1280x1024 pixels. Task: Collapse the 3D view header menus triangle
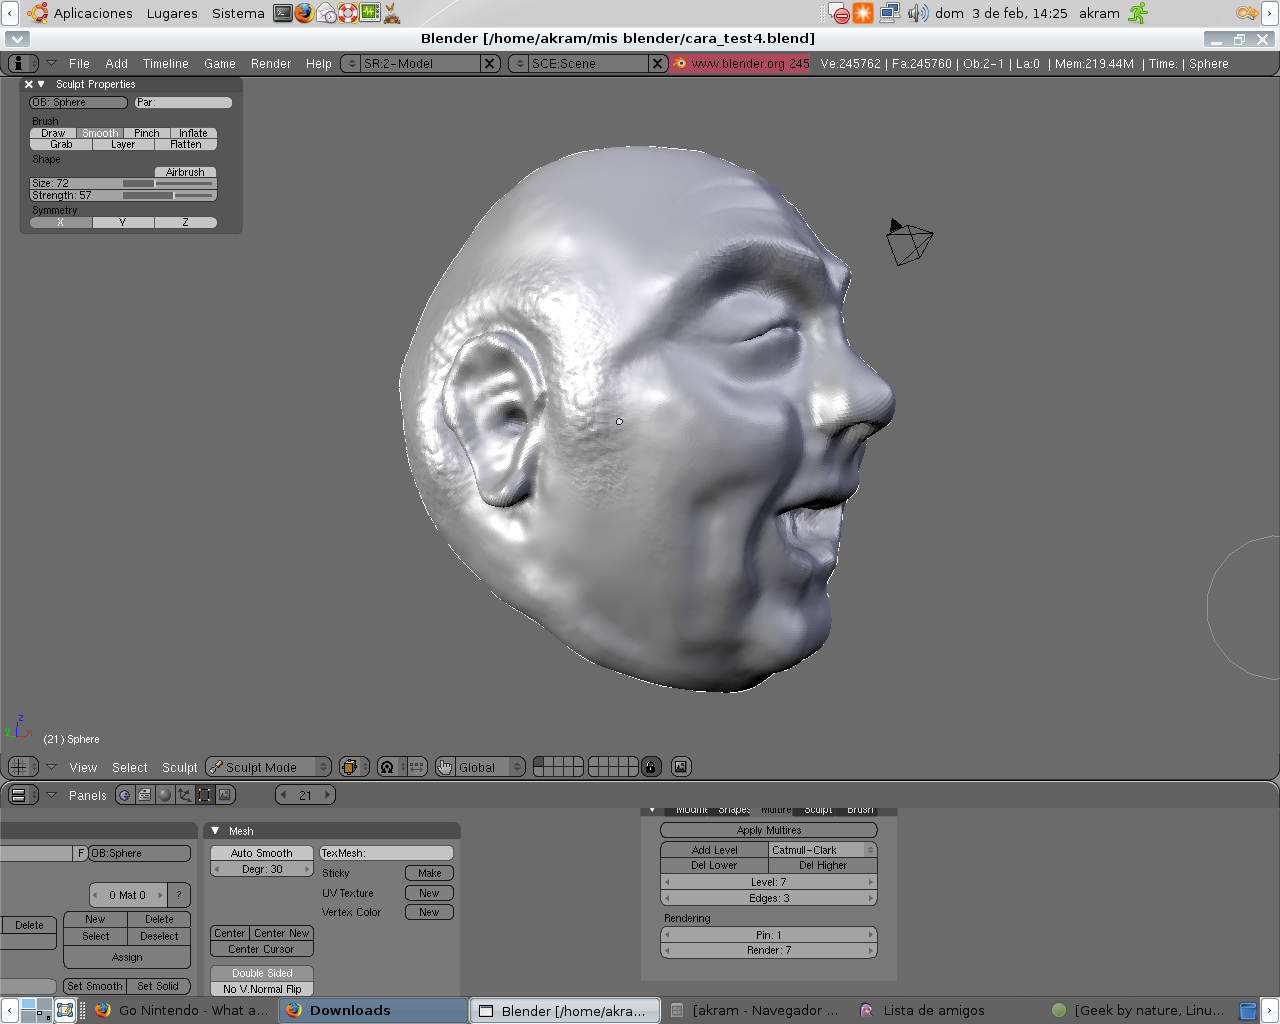(51, 767)
